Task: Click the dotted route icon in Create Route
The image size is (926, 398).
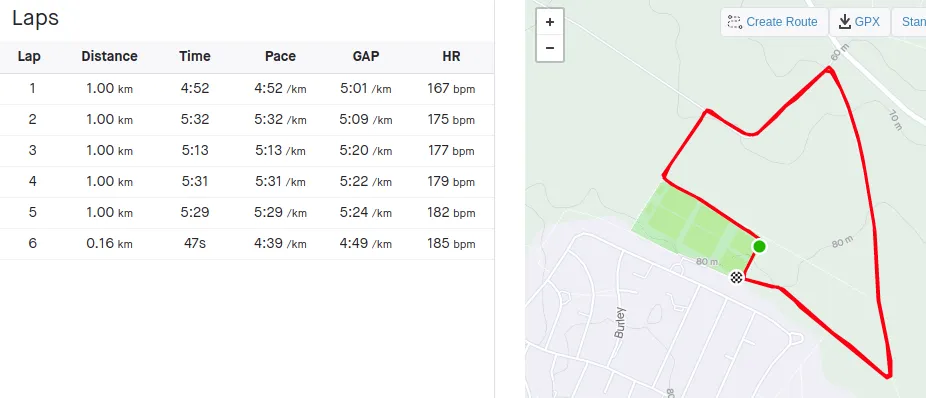Action: click(x=734, y=22)
